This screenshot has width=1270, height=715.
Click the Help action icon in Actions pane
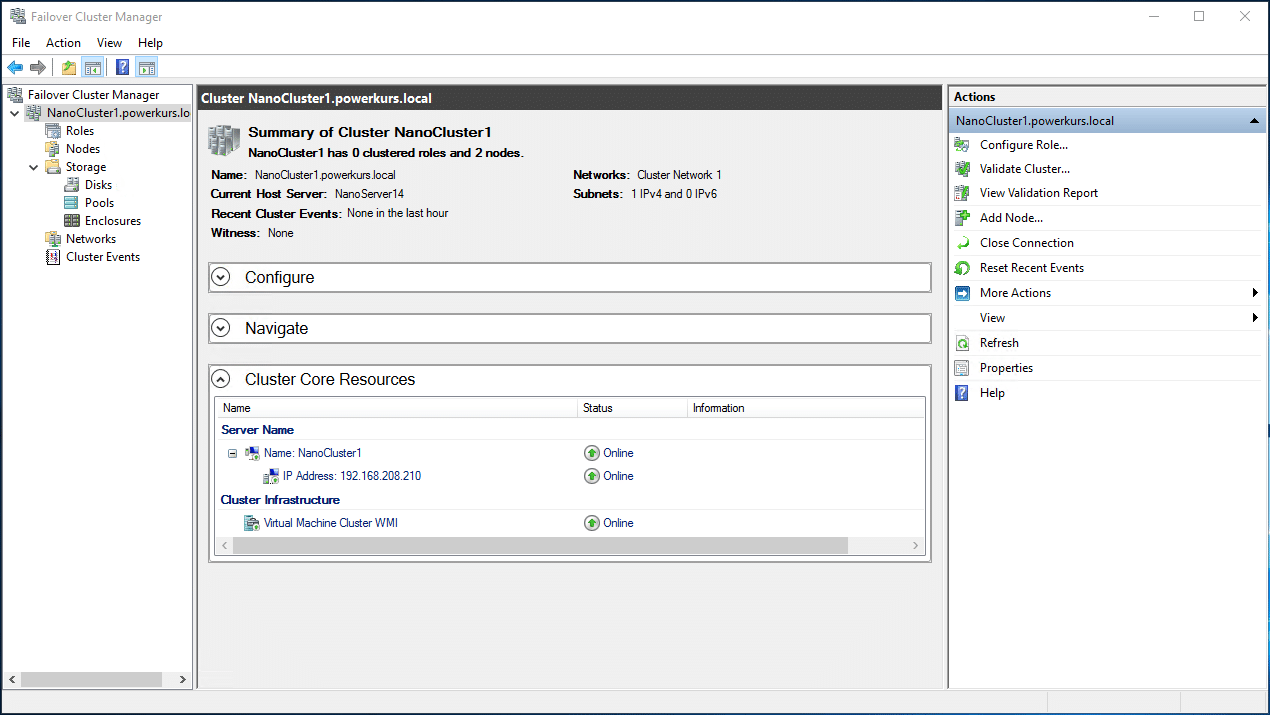(x=962, y=393)
